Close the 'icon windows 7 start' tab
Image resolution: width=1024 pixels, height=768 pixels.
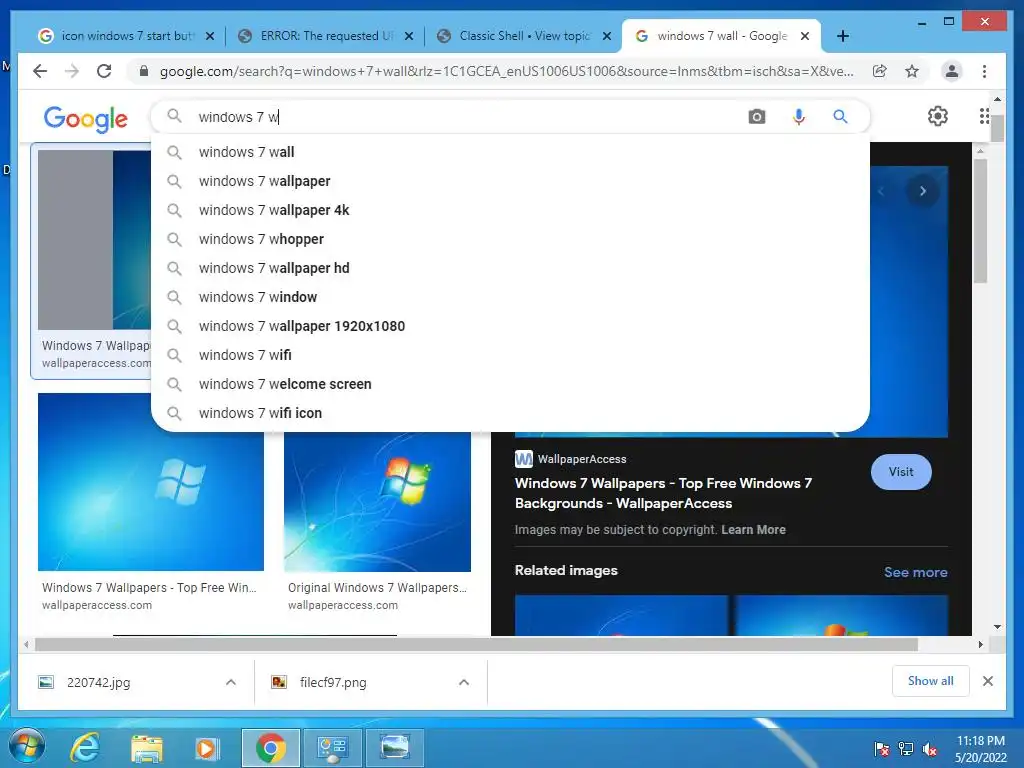(210, 36)
